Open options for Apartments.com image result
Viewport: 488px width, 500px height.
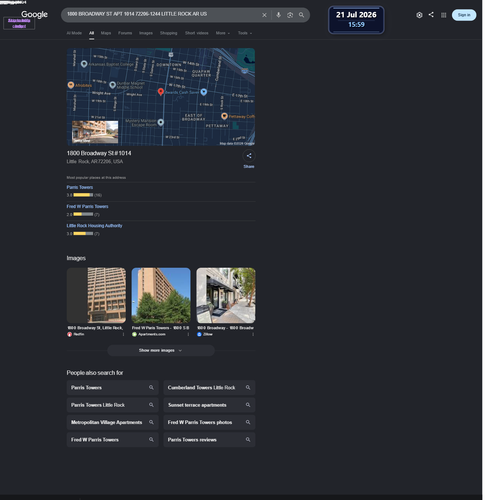[x=188, y=334]
